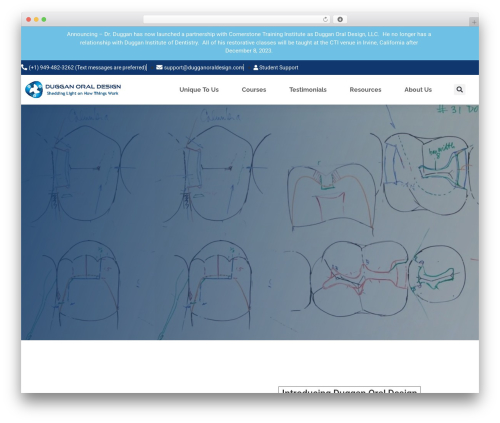Click support@dugganoraldesign.com email link

(x=204, y=68)
